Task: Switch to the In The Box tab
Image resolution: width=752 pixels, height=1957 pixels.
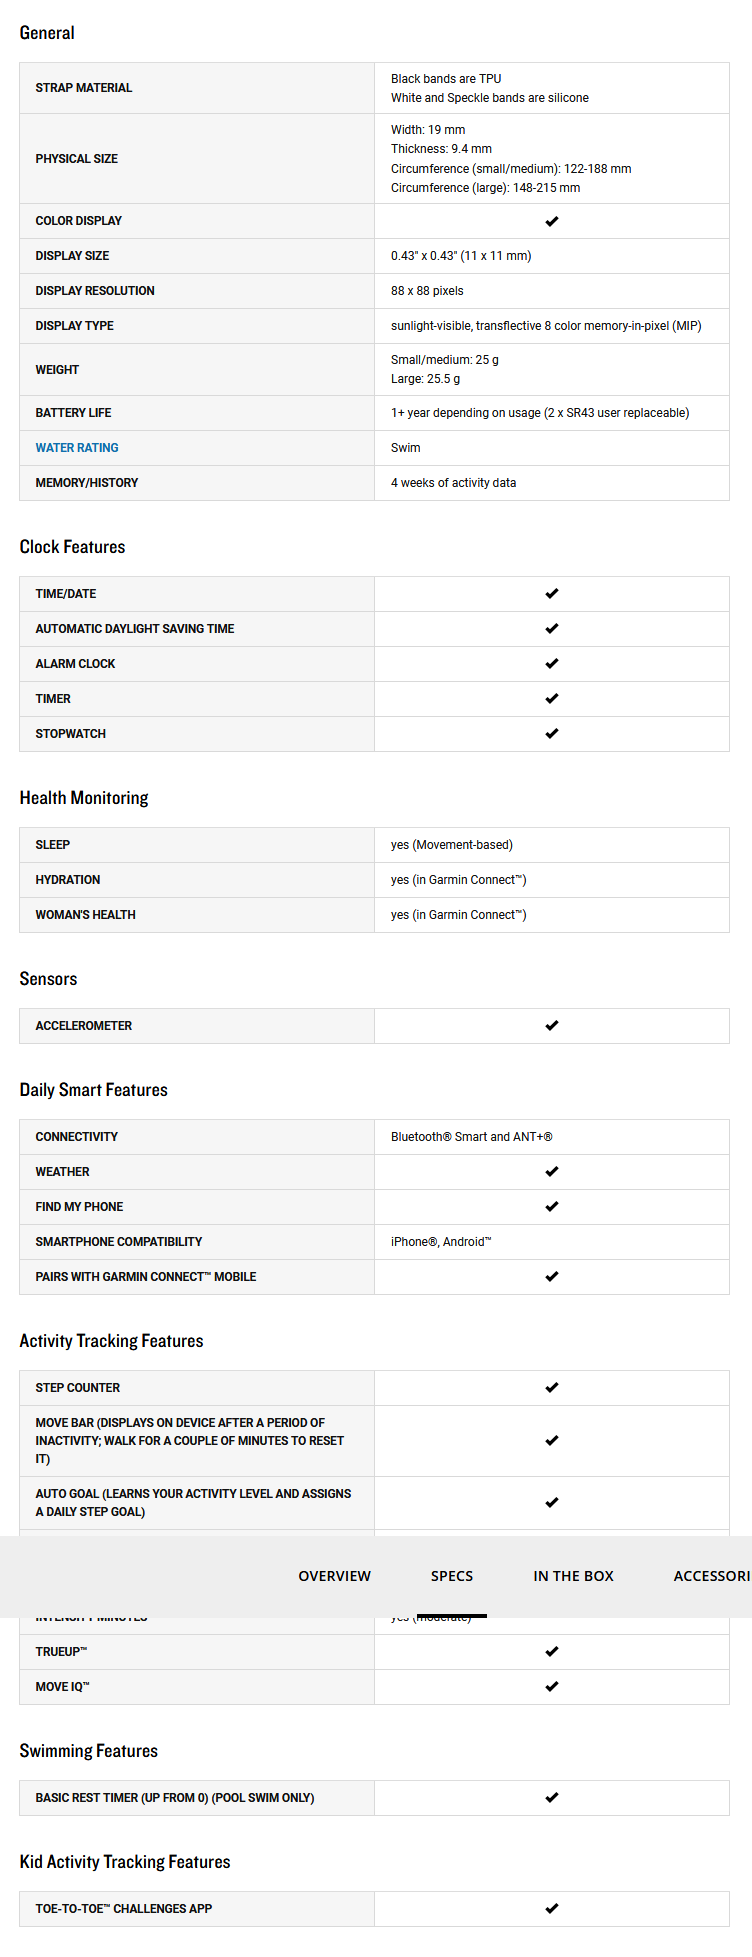Action: (x=573, y=1576)
